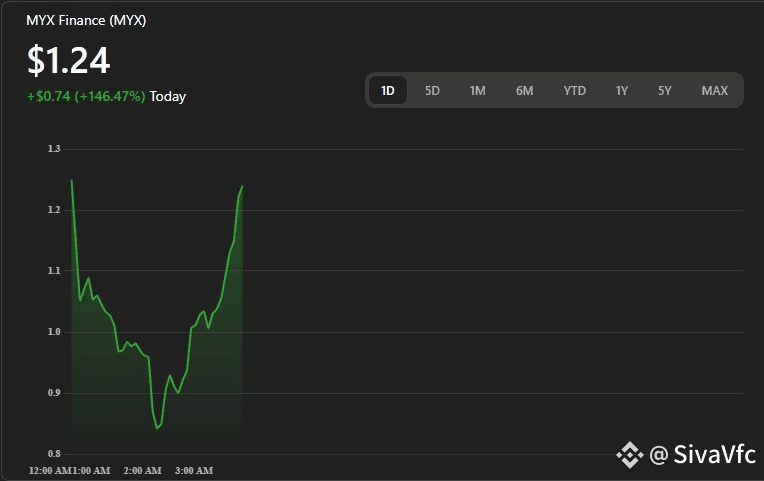Image resolution: width=764 pixels, height=481 pixels.
Task: Click the 2:00 AM axis label
Action: (142, 471)
